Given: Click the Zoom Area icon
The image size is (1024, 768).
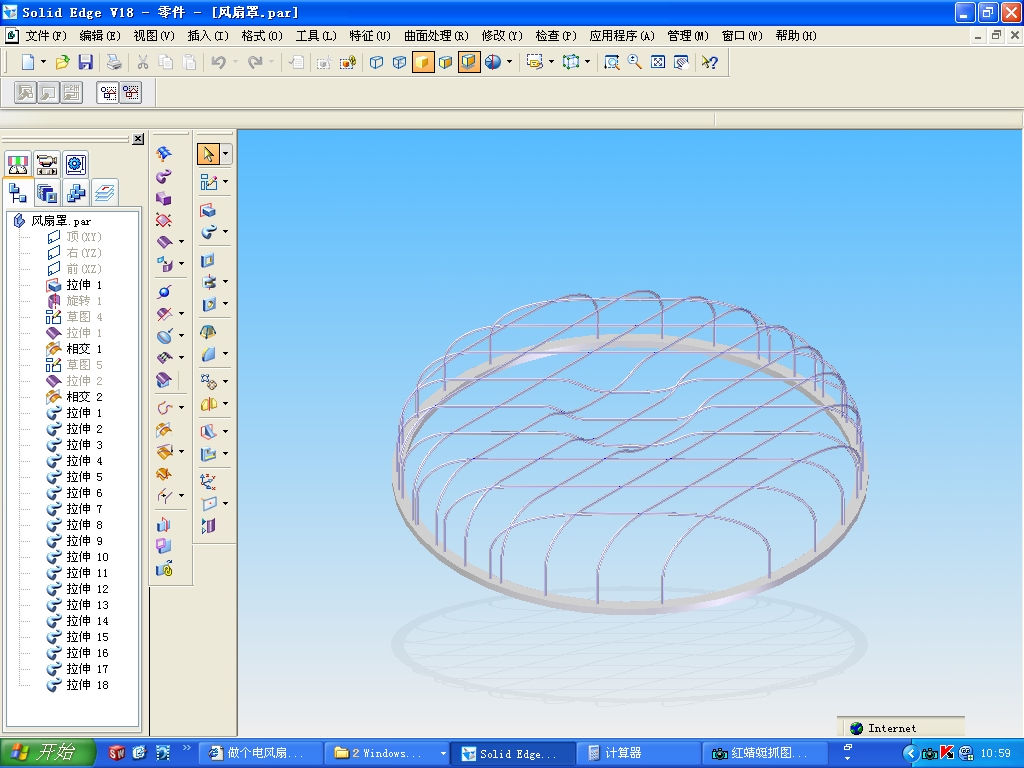Looking at the screenshot, I should point(611,62).
